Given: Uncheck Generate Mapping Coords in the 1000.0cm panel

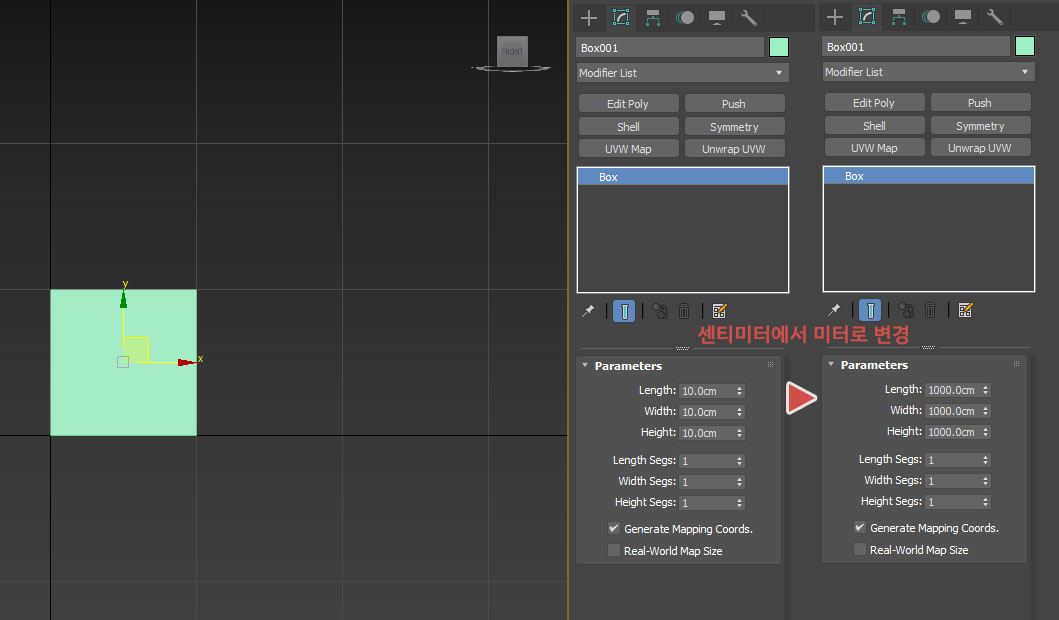Looking at the screenshot, I should point(860,527).
